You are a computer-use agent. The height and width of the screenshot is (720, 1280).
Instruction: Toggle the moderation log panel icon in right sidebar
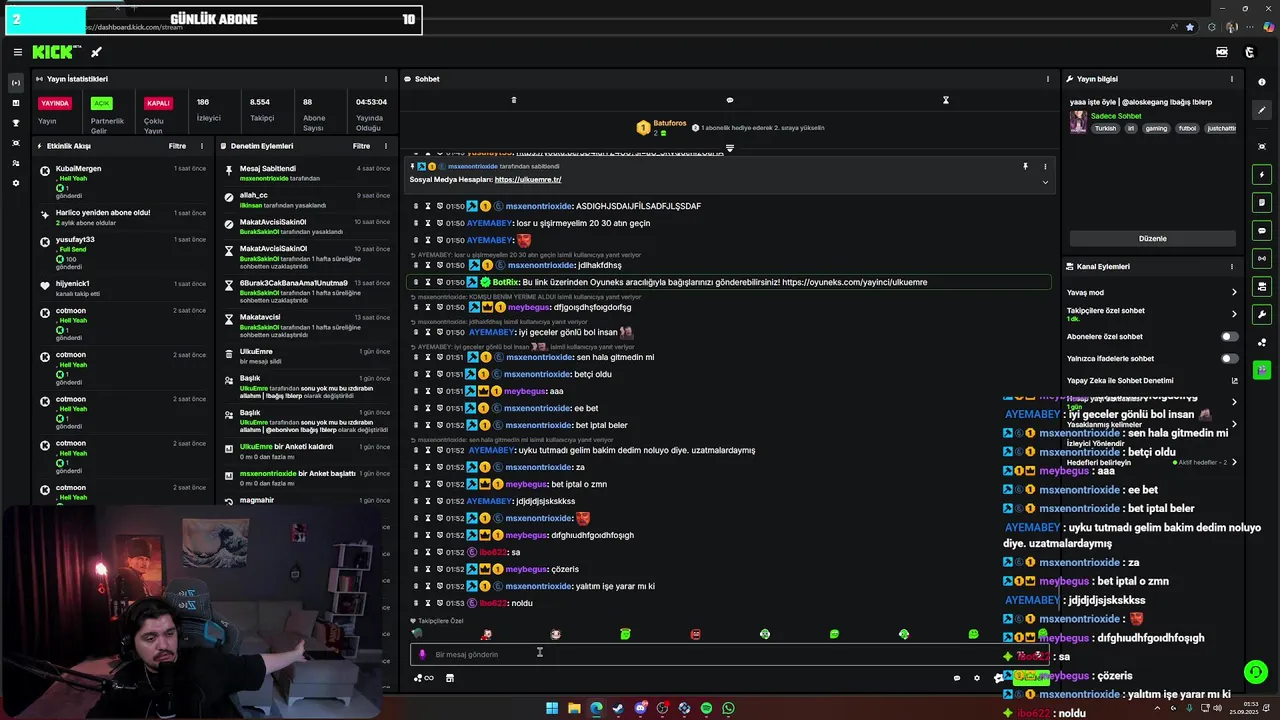(1262, 203)
